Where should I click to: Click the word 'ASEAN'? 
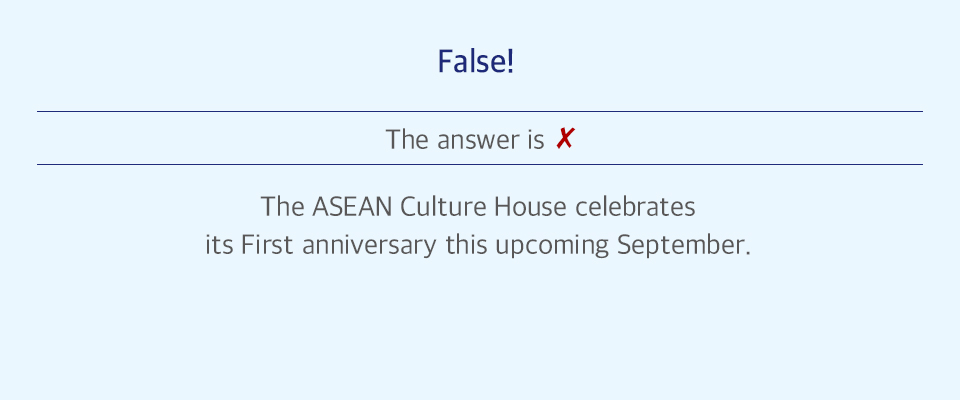click(352, 207)
